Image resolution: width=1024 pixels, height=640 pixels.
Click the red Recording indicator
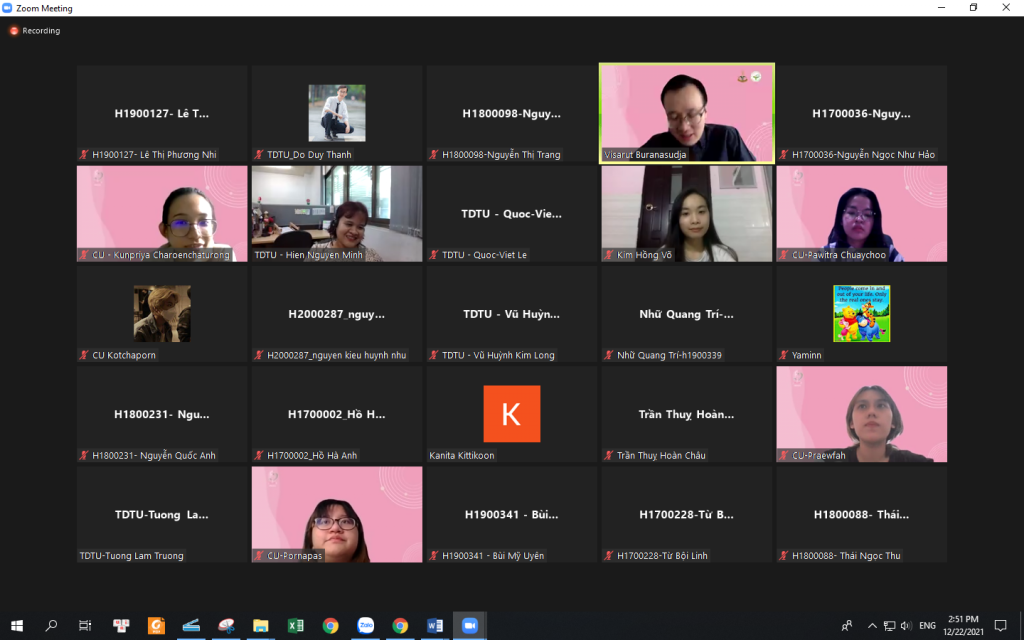pos(14,31)
